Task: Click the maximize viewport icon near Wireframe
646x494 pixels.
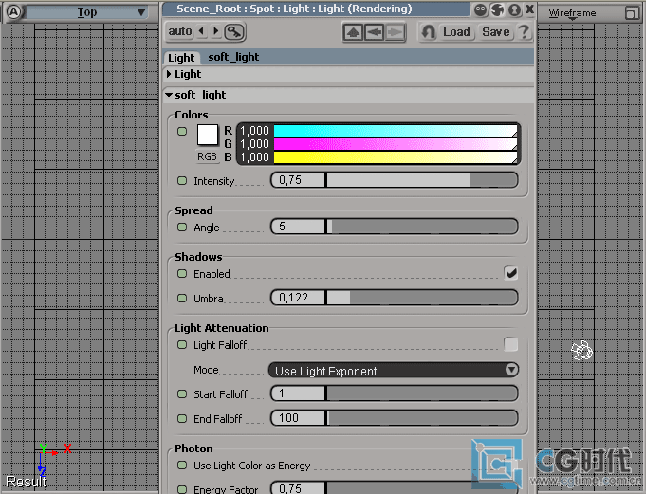Action: pyautogui.click(x=631, y=13)
